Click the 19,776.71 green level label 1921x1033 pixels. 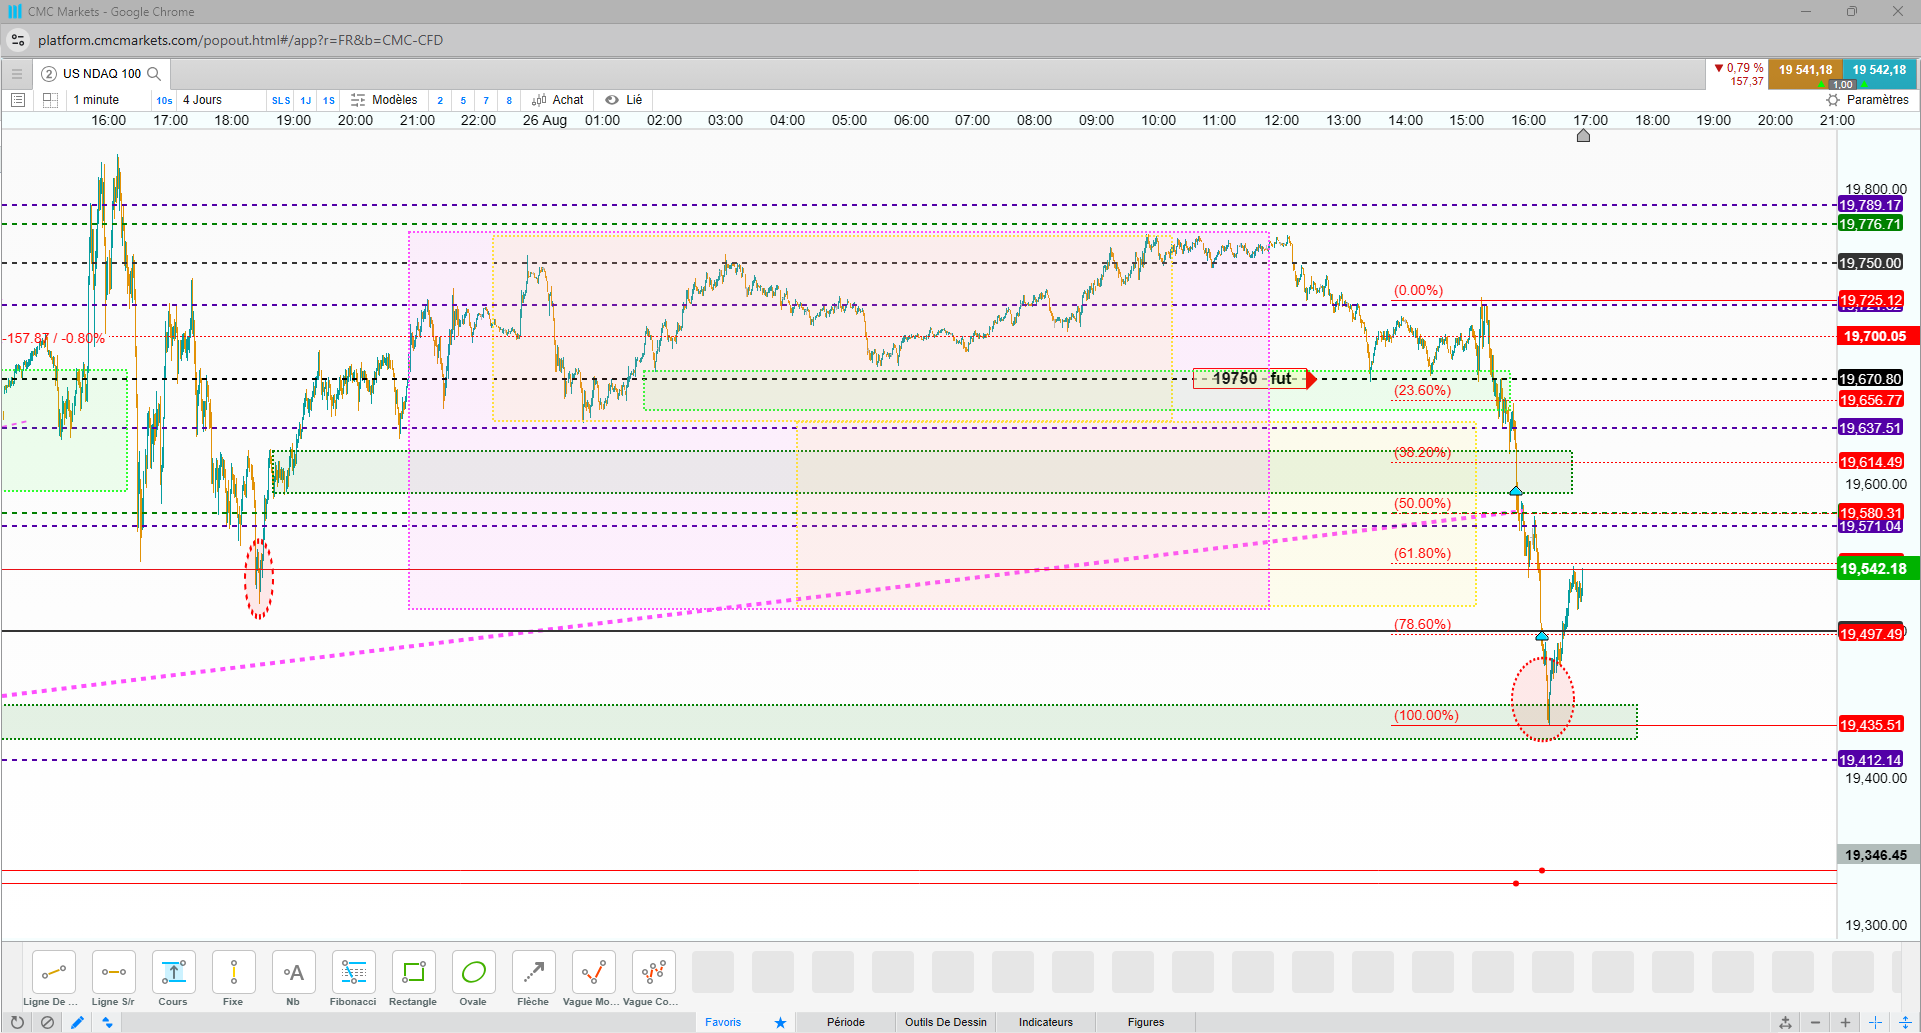tap(1870, 224)
